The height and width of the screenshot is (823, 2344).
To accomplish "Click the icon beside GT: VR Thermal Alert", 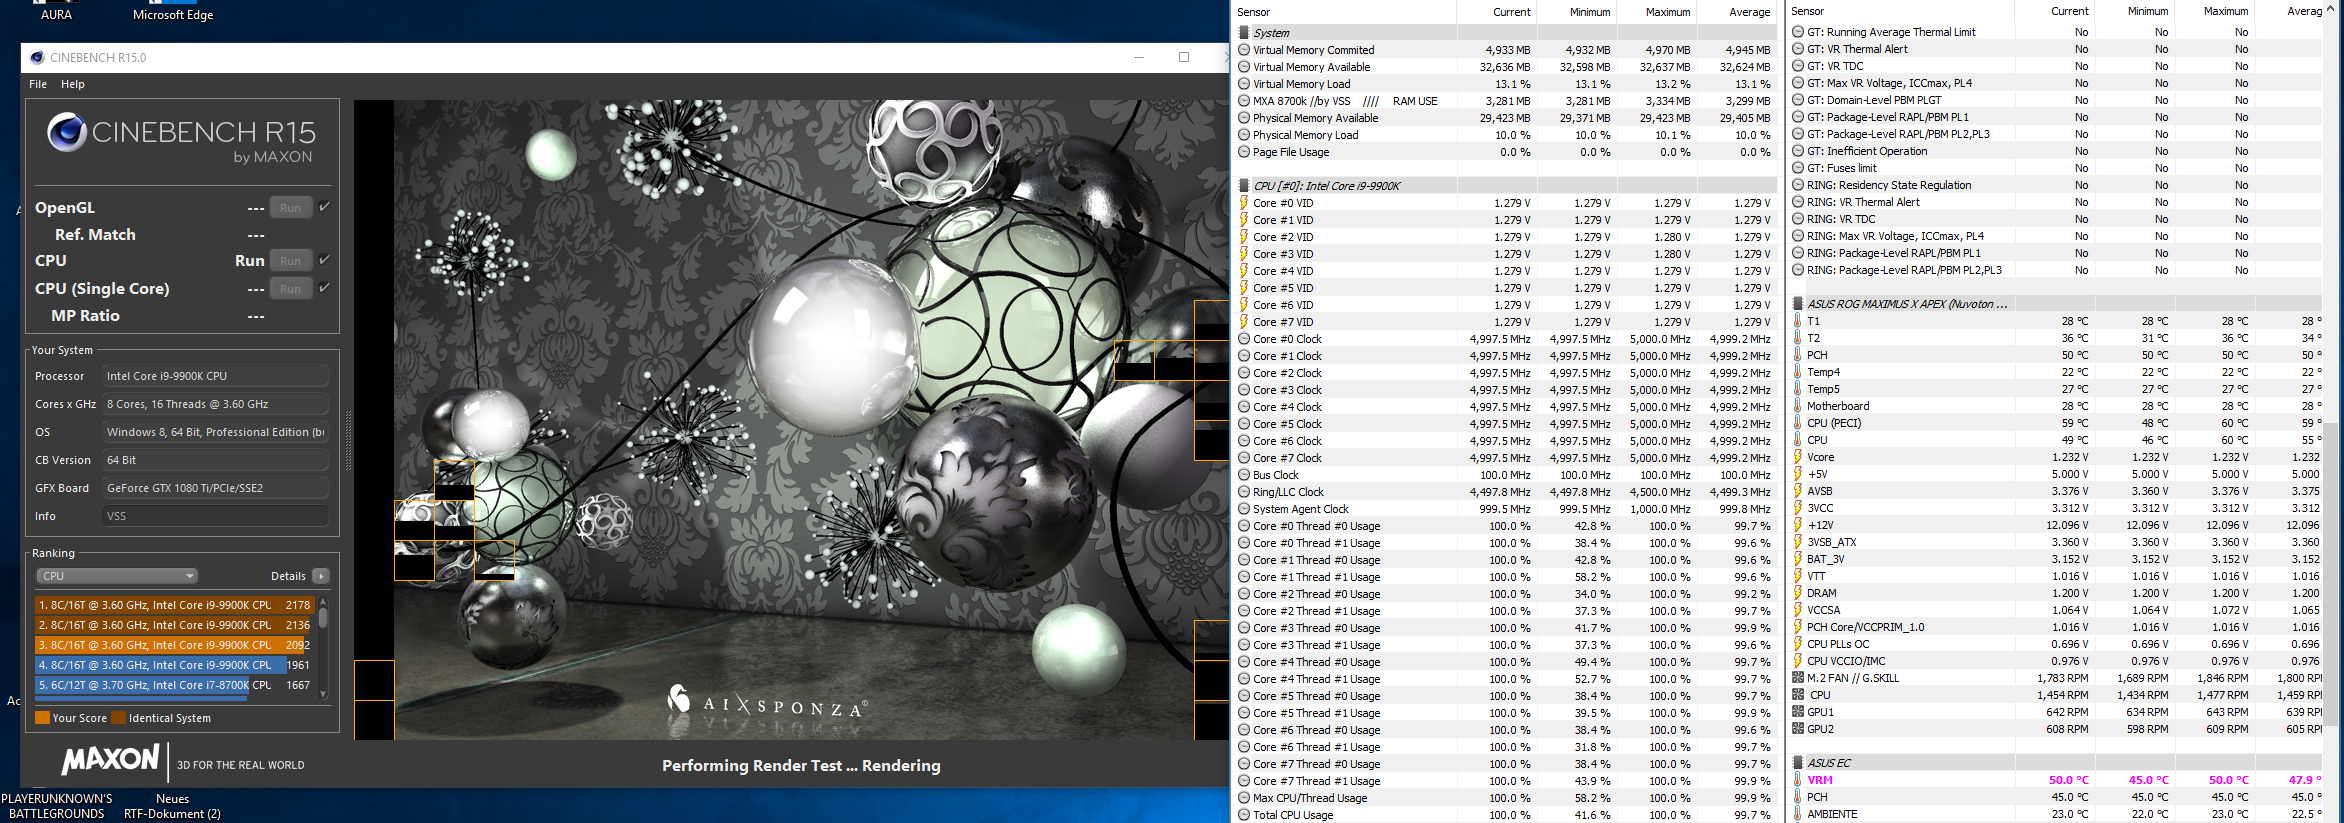I will [1798, 49].
